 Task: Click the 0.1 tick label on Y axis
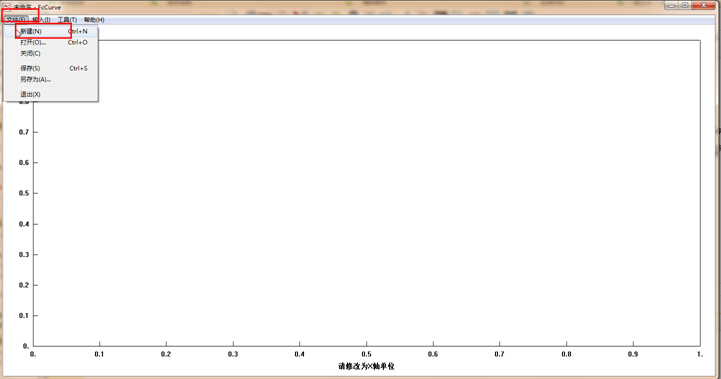23,316
